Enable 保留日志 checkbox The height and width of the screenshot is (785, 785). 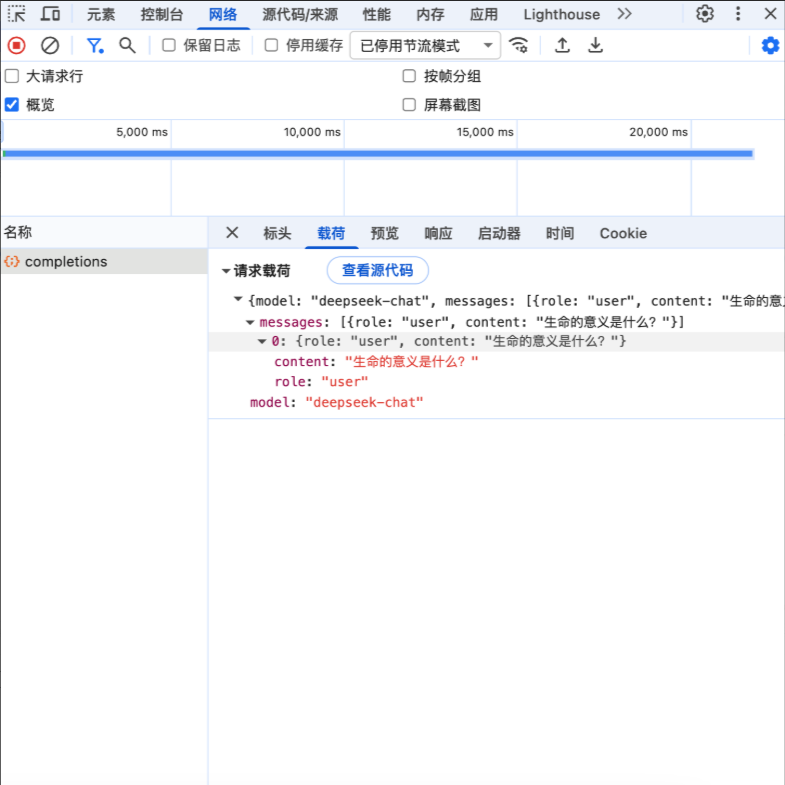pos(169,46)
